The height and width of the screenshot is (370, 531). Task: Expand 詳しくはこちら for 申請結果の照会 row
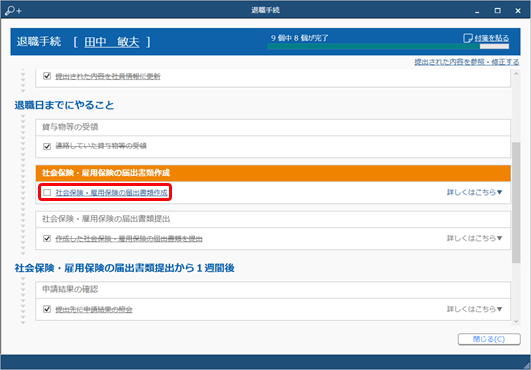click(x=474, y=309)
